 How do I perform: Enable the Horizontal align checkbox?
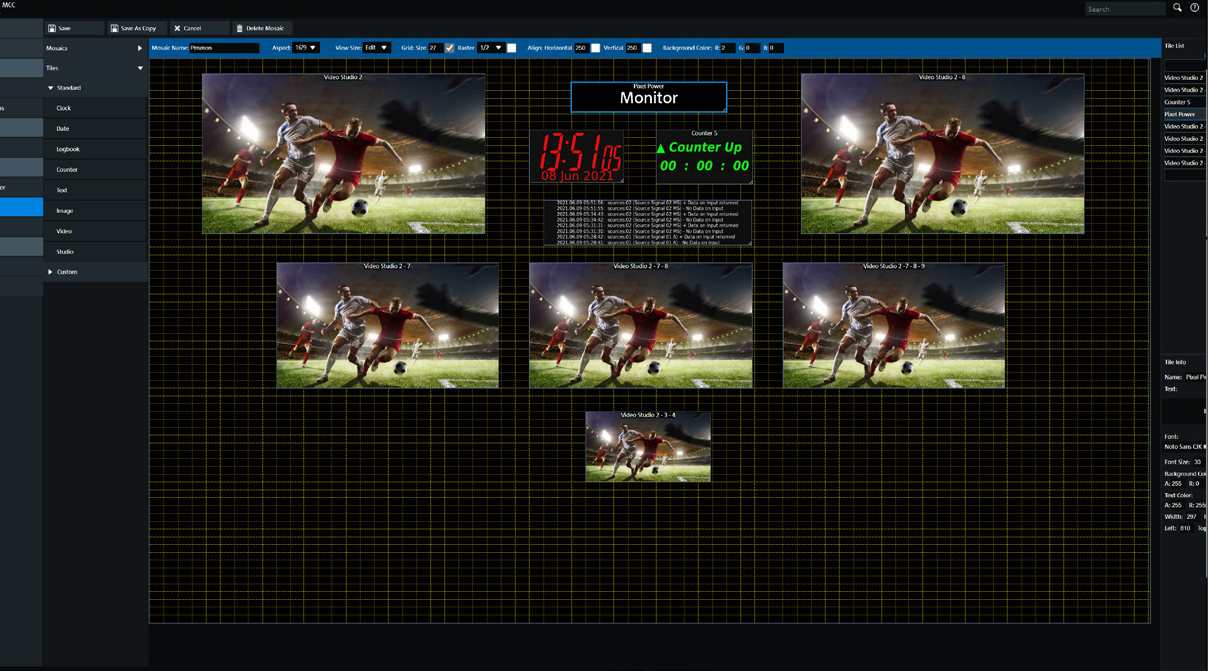coord(595,47)
